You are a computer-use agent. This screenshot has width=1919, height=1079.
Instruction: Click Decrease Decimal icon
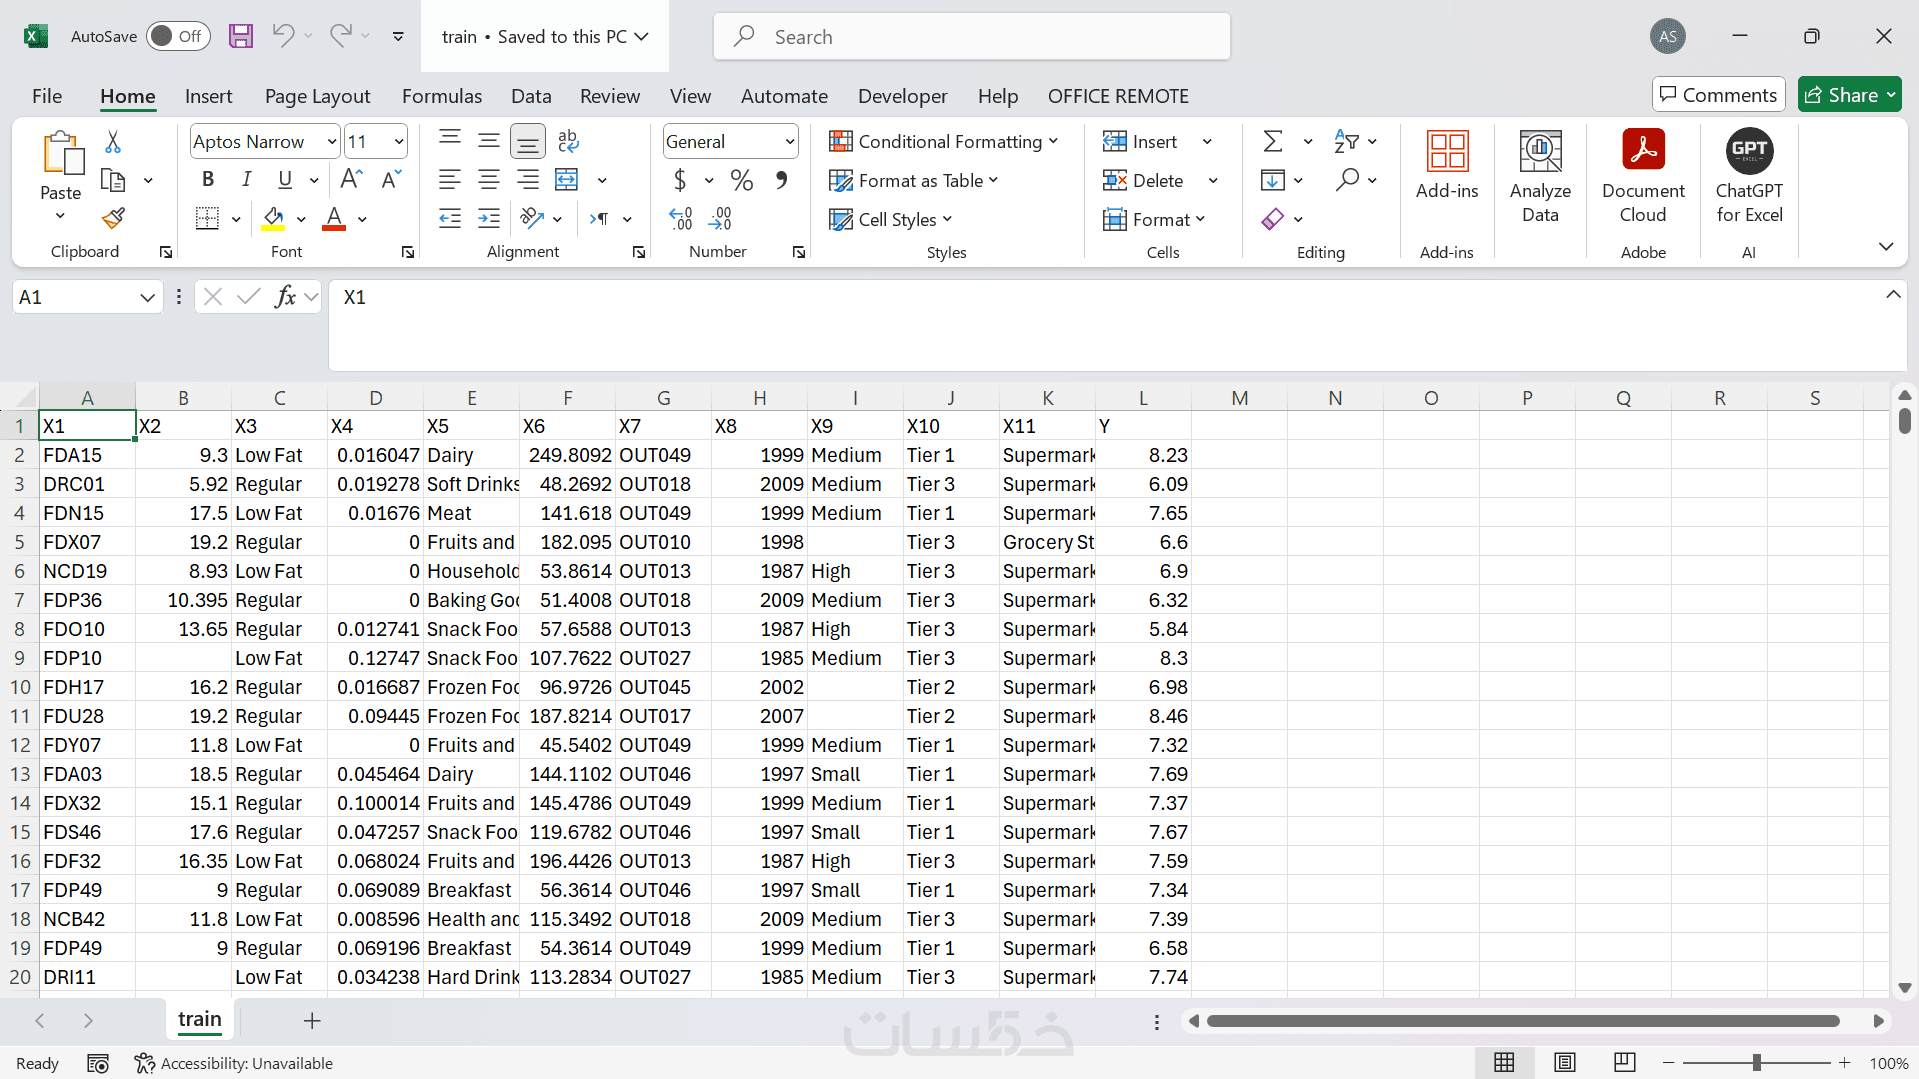721,218
